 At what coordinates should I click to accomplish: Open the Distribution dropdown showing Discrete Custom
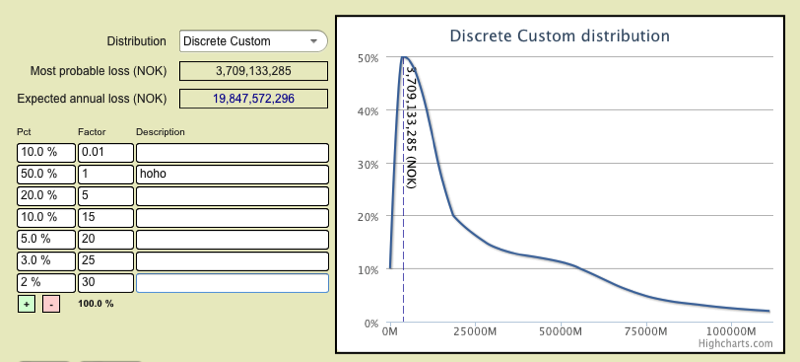tap(253, 41)
